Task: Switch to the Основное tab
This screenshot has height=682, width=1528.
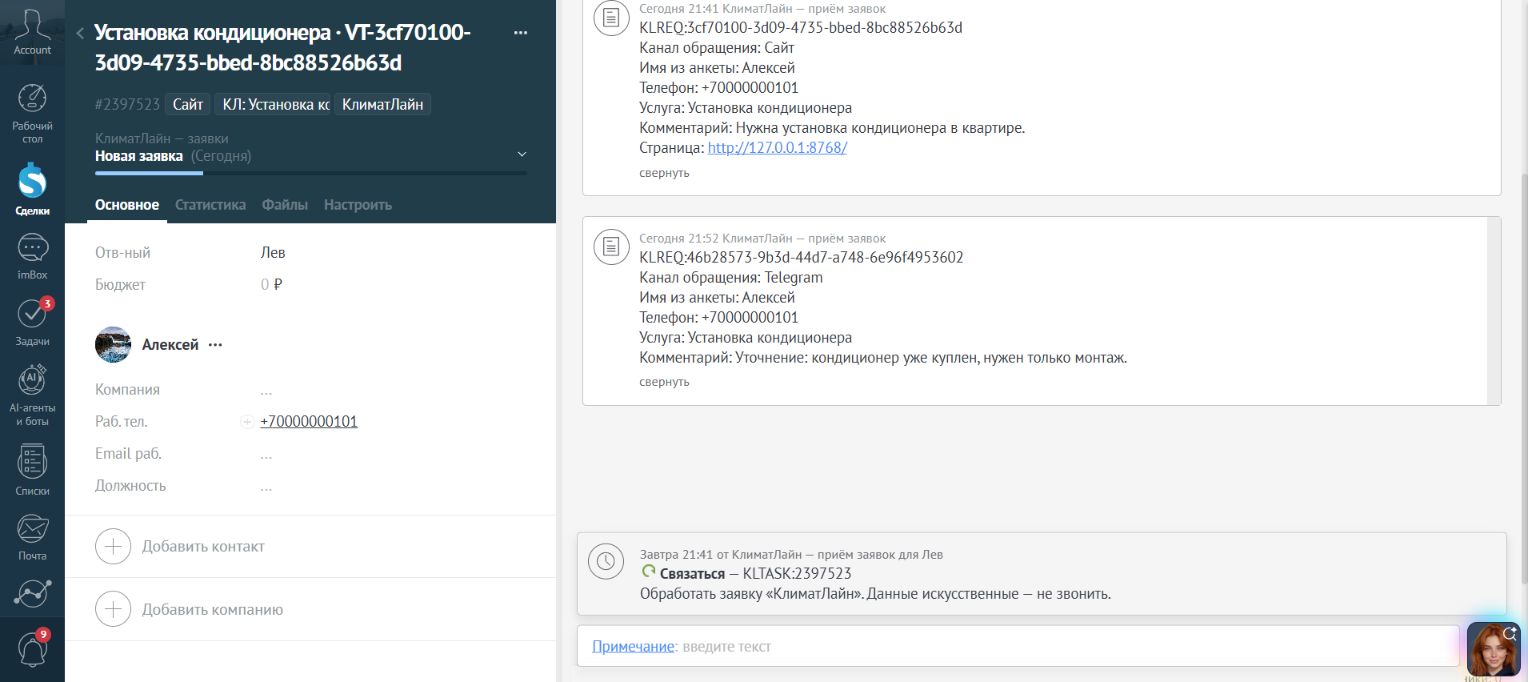Action: (x=127, y=205)
